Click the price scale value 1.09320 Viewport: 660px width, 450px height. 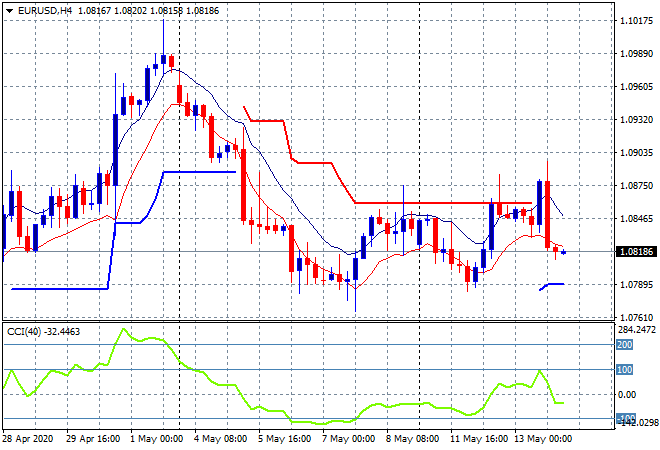pyautogui.click(x=637, y=120)
